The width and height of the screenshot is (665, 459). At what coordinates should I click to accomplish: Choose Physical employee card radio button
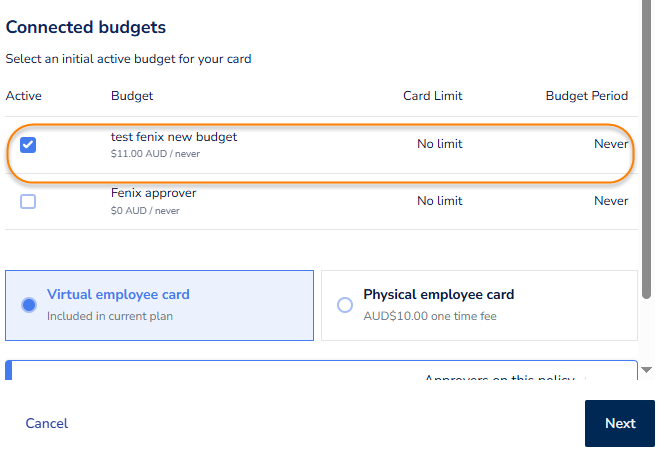tap(345, 305)
